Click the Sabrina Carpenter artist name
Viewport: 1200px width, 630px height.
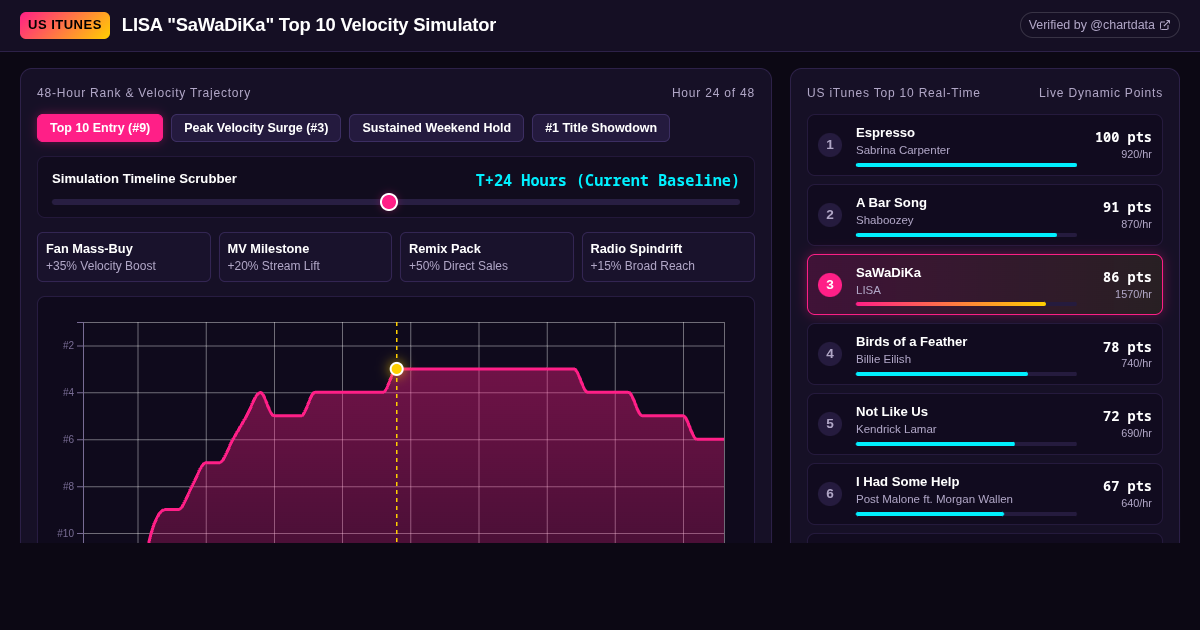(903, 150)
